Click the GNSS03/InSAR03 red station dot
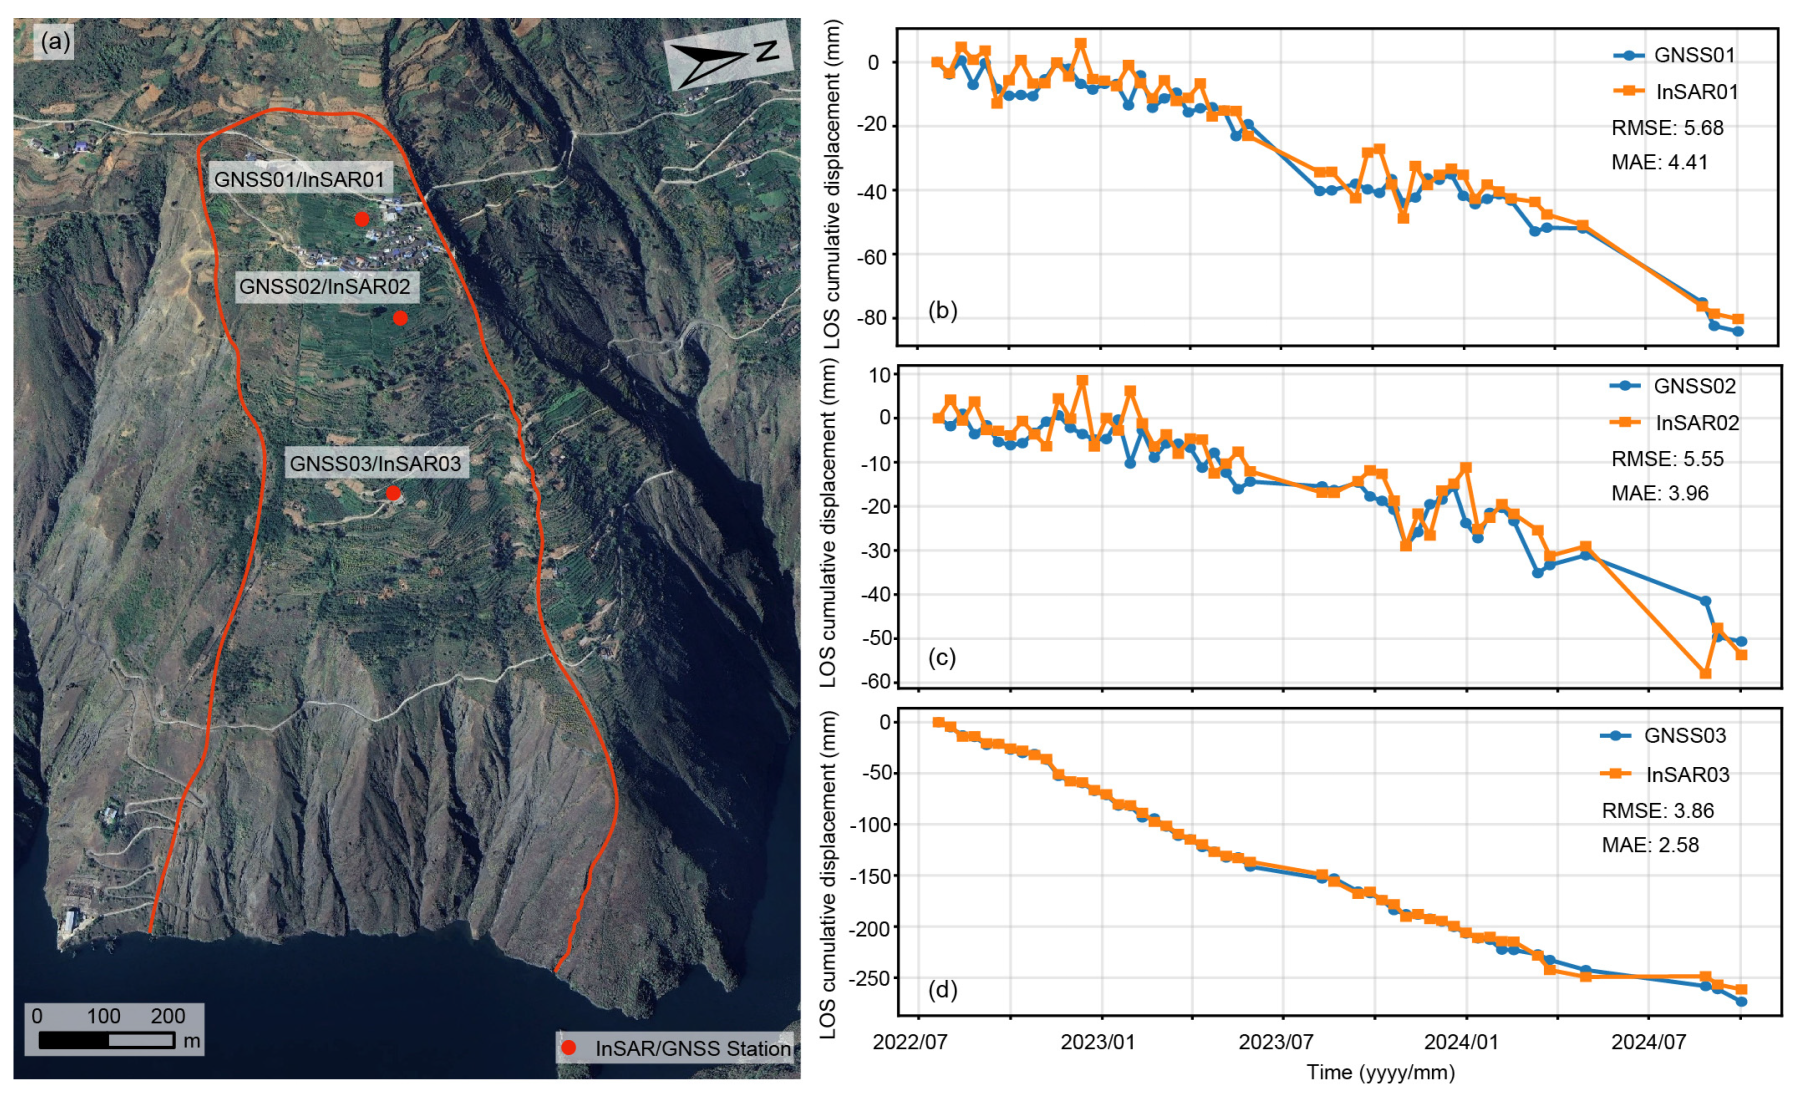1798x1105 pixels. (x=393, y=493)
